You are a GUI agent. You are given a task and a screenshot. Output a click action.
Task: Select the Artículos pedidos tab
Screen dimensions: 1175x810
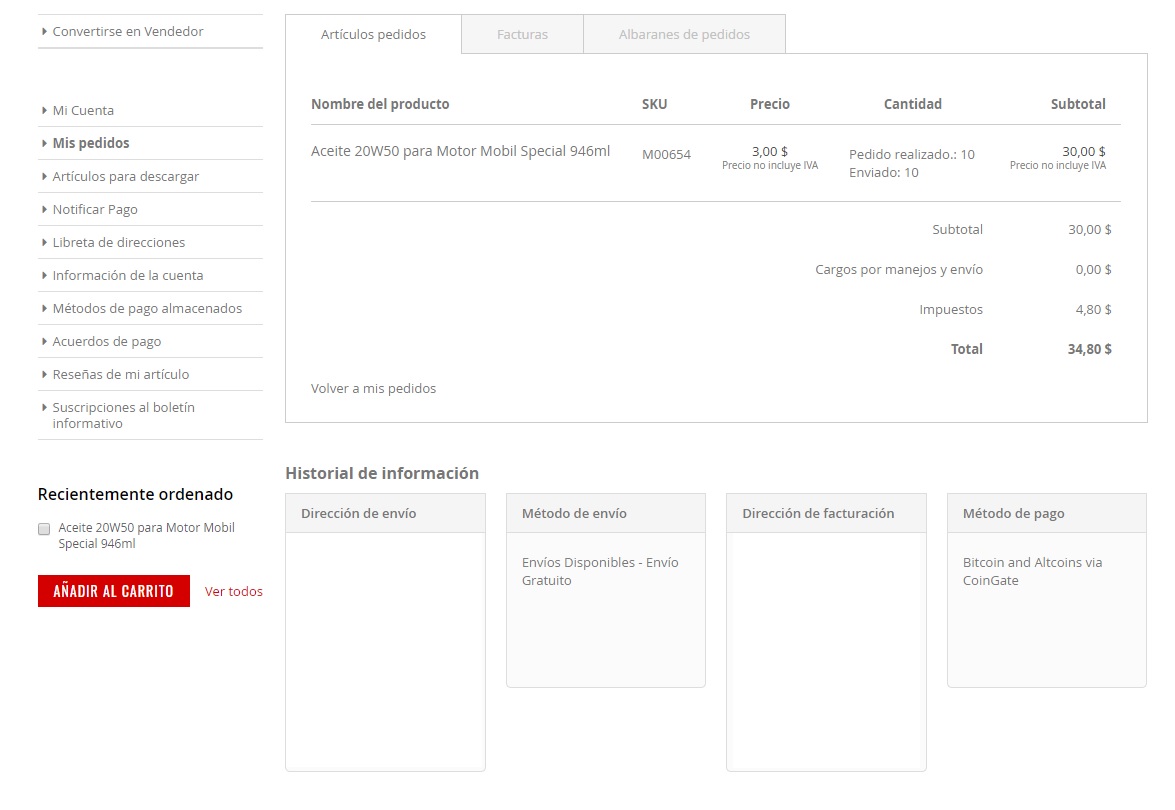click(x=373, y=34)
